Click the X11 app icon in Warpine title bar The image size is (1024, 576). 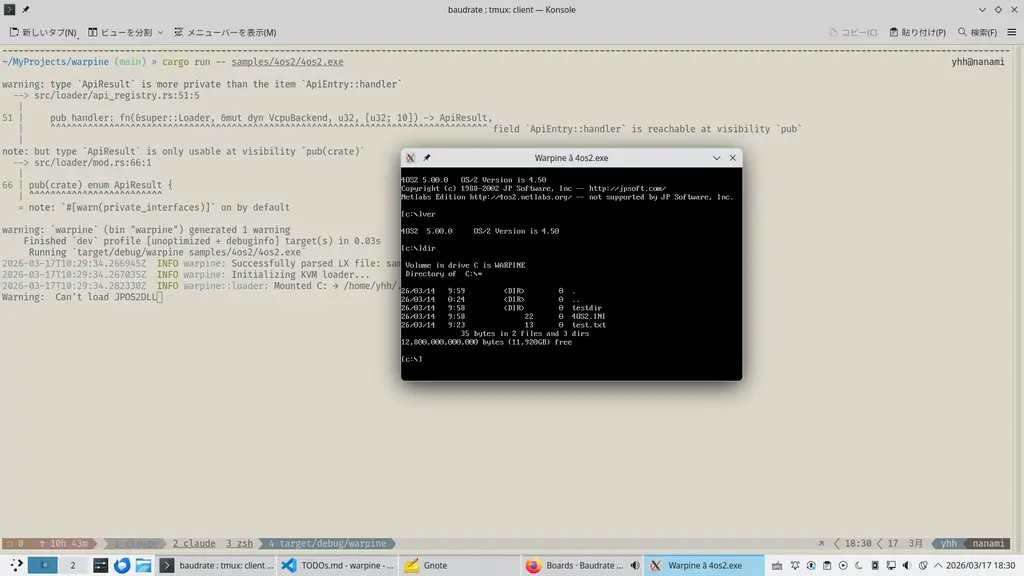tap(410, 158)
